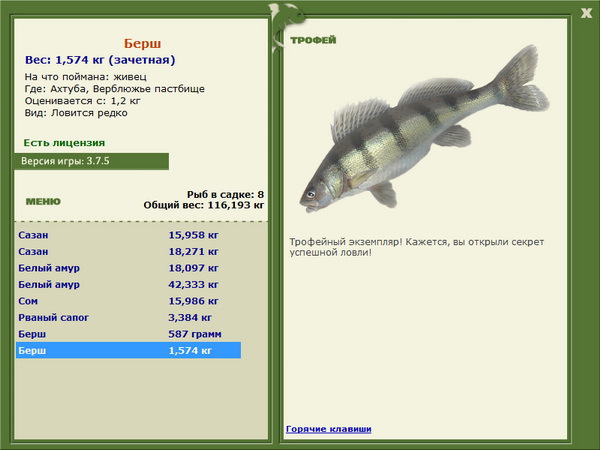The height and width of the screenshot is (450, 600).
Task: Close the fish keepnet window with X
Action: tap(586, 13)
